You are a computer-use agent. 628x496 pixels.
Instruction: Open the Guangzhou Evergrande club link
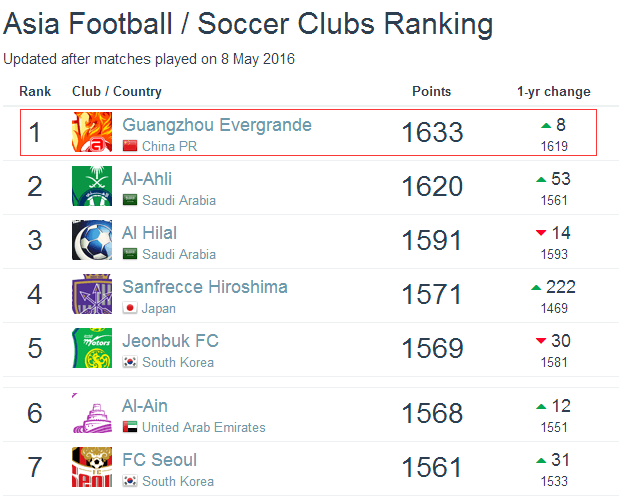[x=217, y=125]
